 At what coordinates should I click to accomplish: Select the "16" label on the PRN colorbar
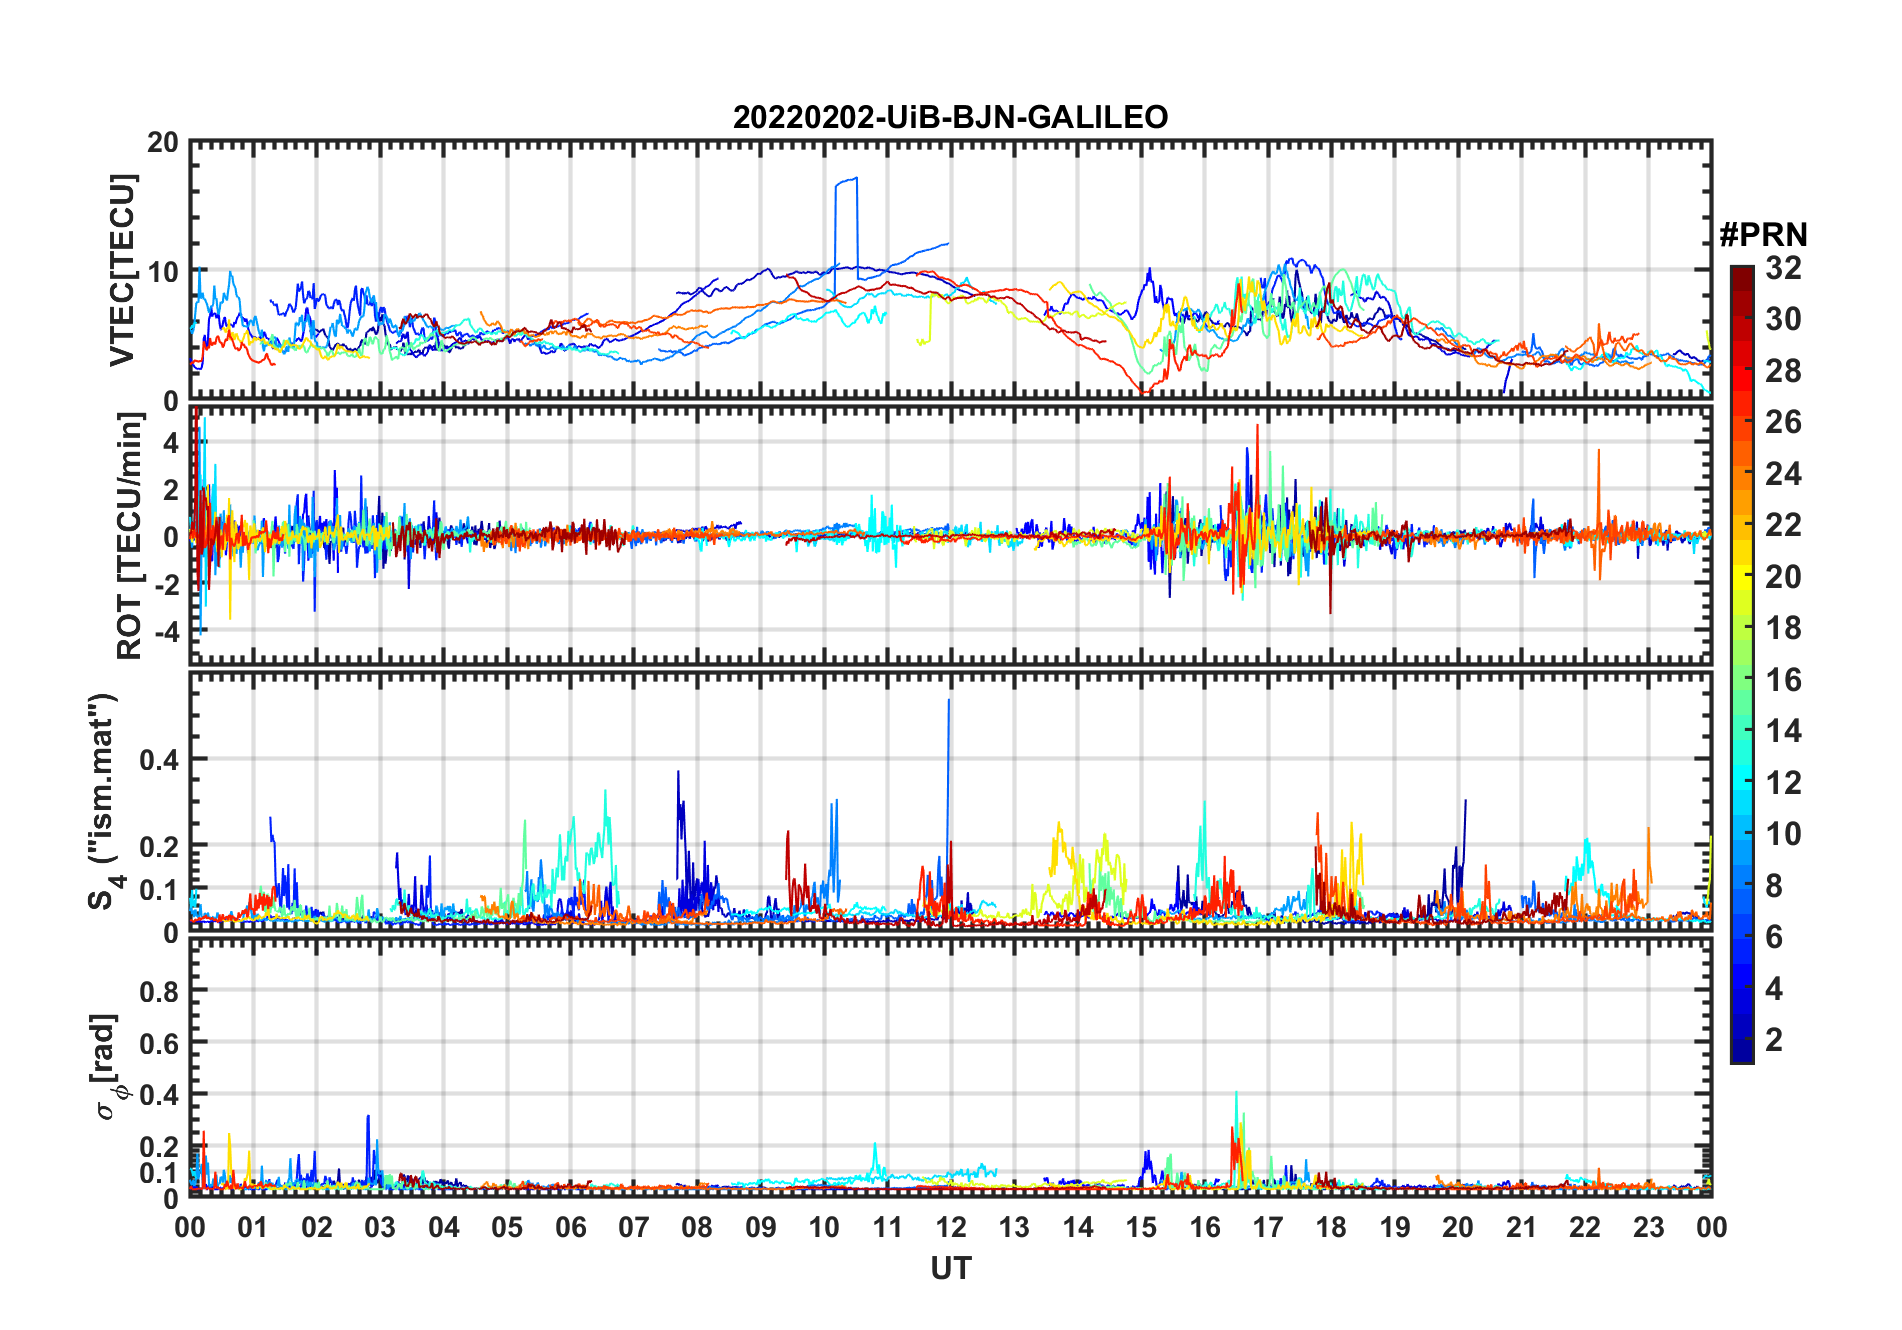(x=1783, y=680)
